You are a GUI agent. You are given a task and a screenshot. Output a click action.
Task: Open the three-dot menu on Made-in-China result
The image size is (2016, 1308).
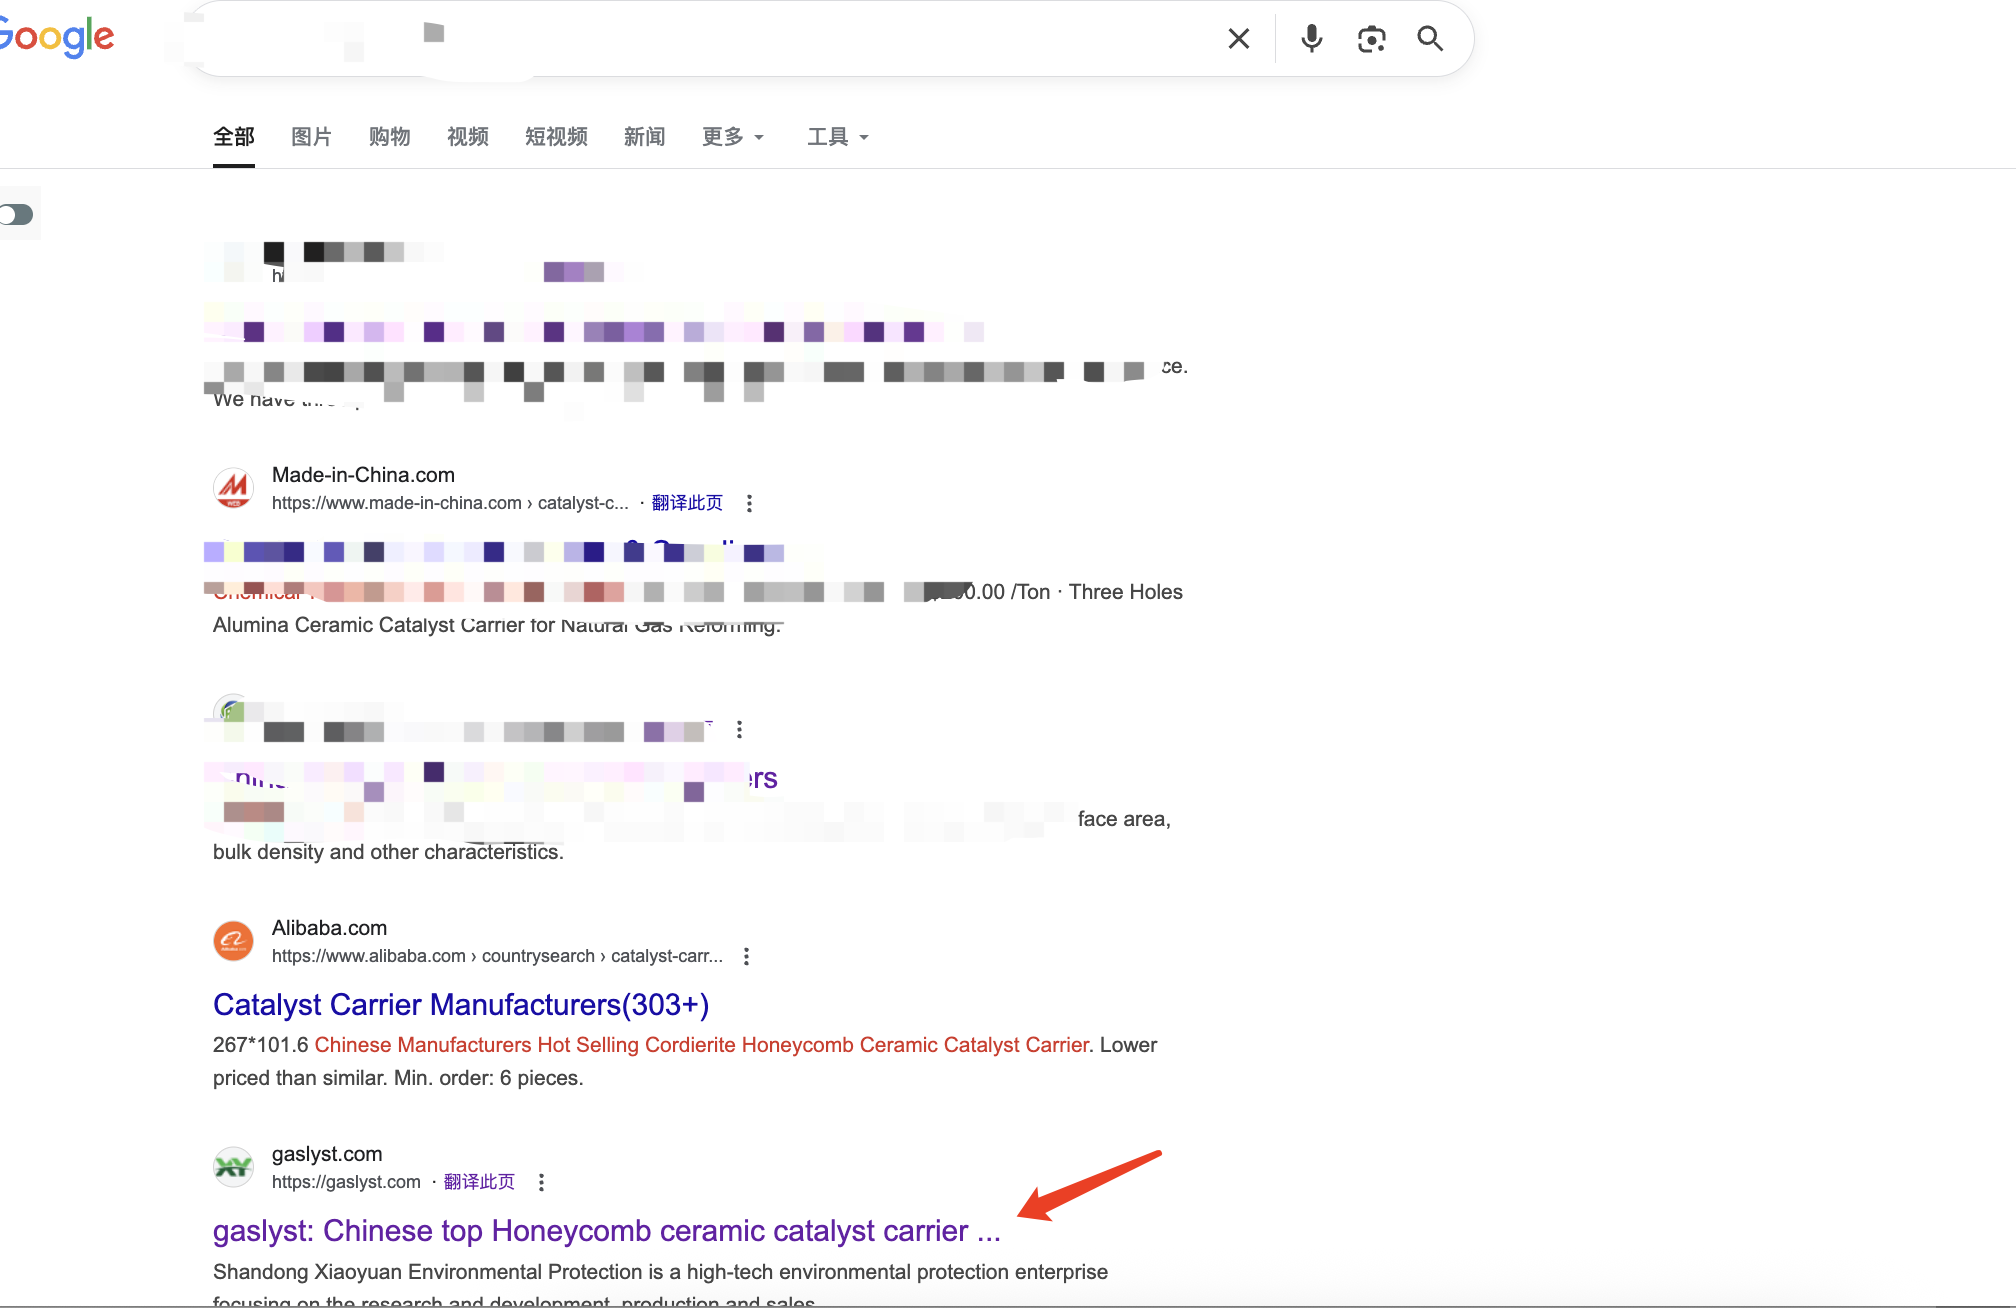click(750, 504)
